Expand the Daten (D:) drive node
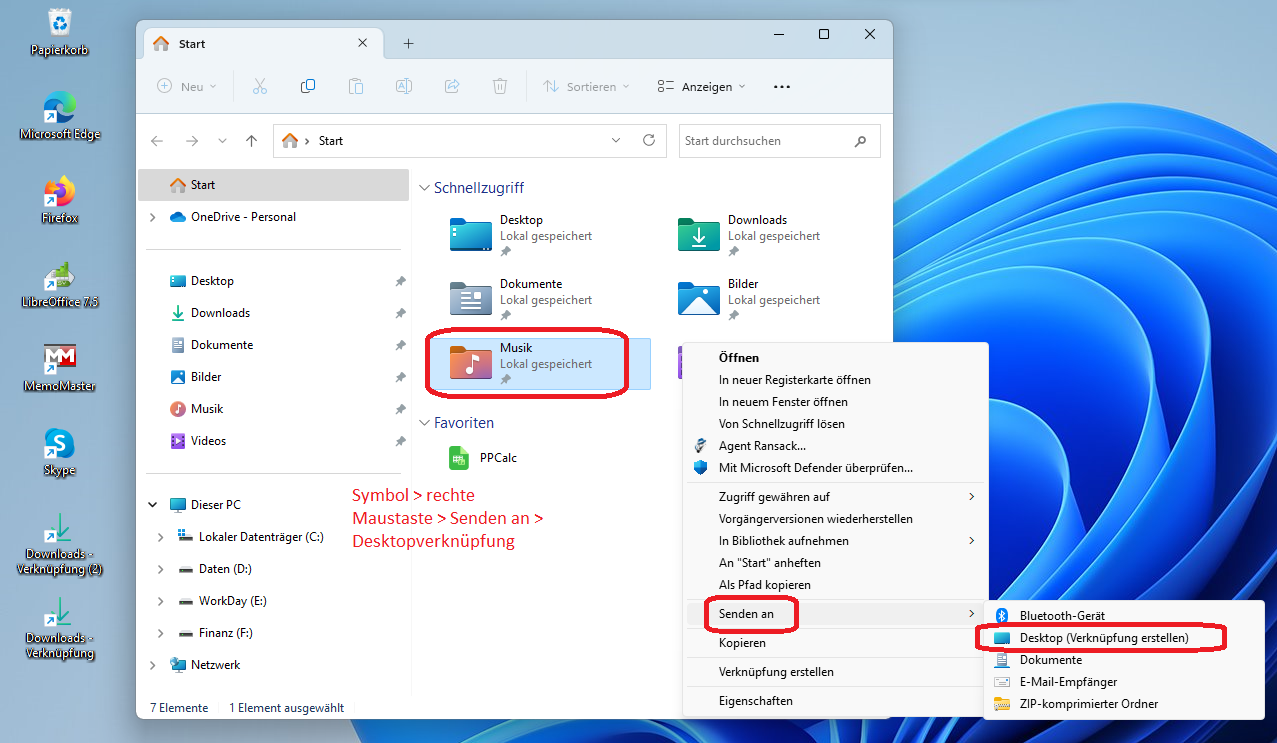The width and height of the screenshot is (1277, 743). pyautogui.click(x=161, y=569)
